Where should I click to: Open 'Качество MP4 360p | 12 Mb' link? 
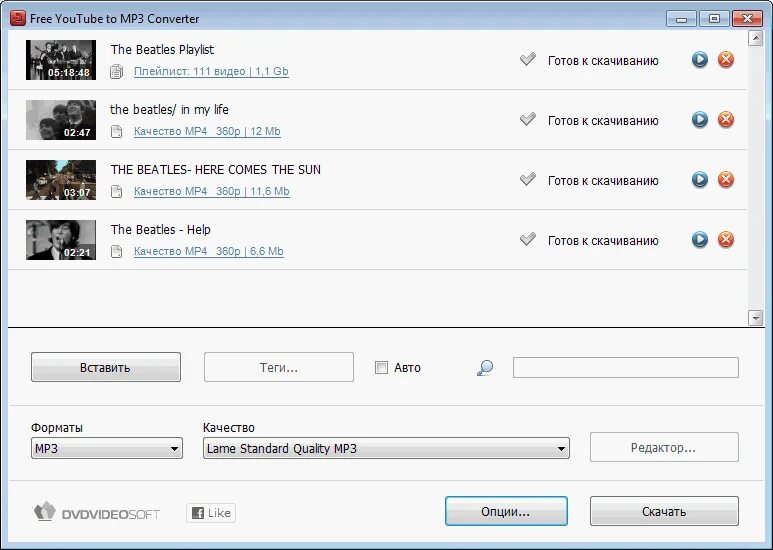207,132
